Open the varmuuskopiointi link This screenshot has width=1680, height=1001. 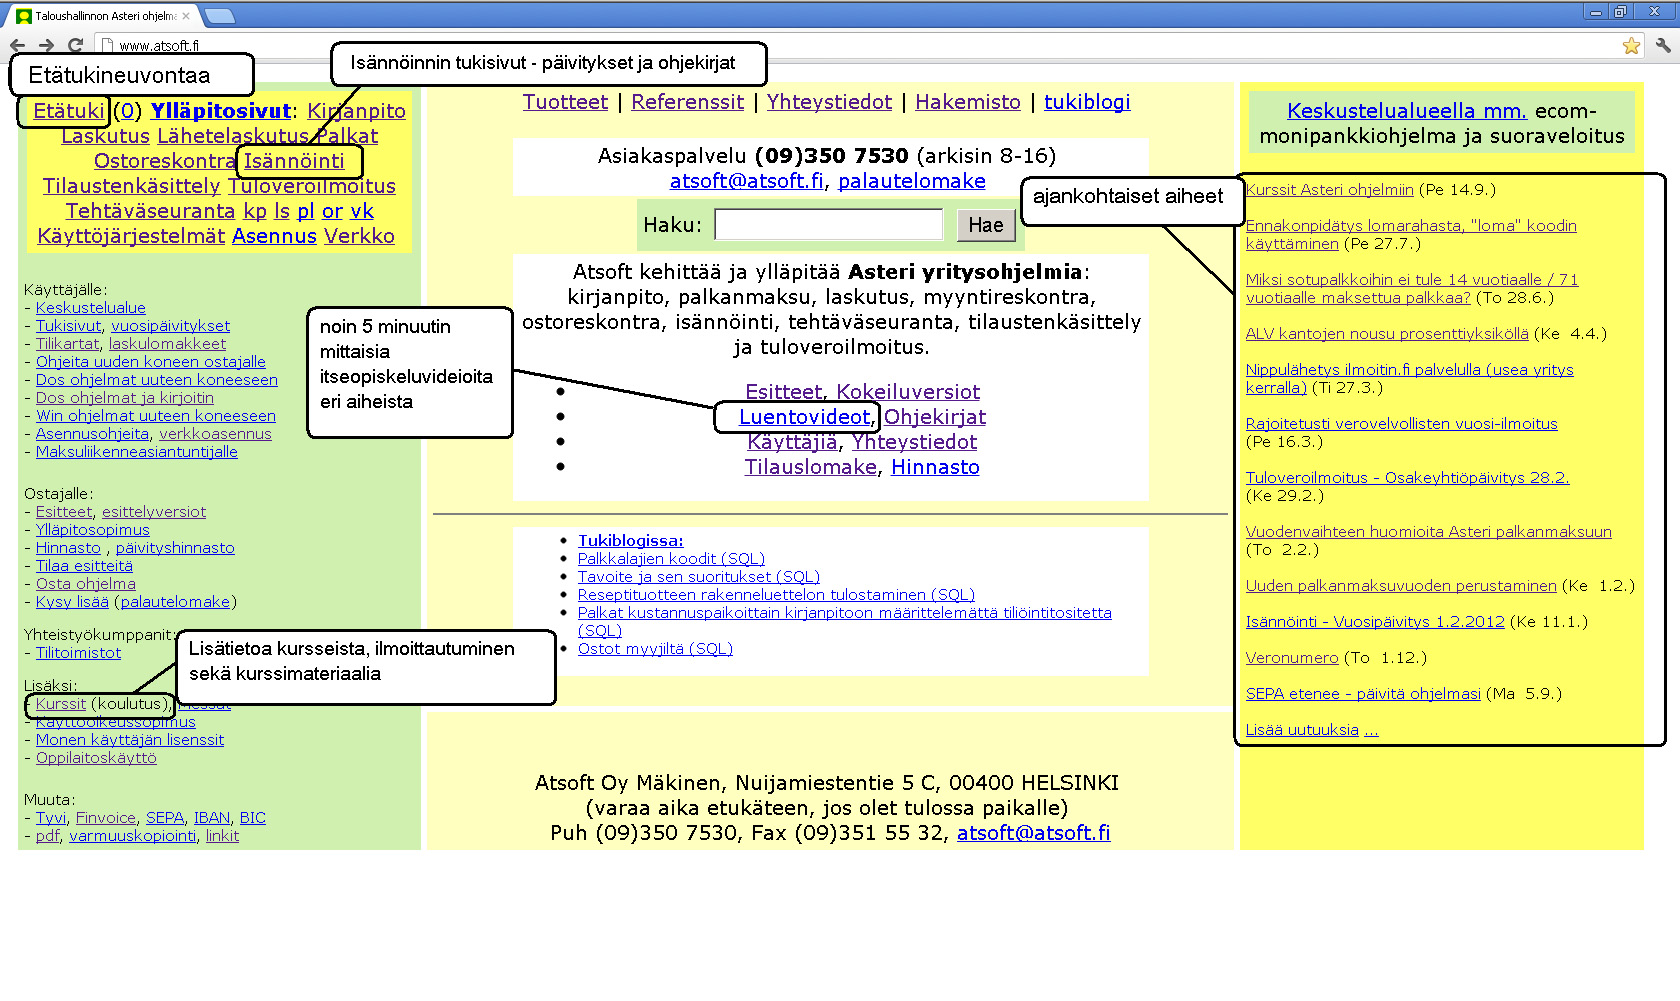133,836
